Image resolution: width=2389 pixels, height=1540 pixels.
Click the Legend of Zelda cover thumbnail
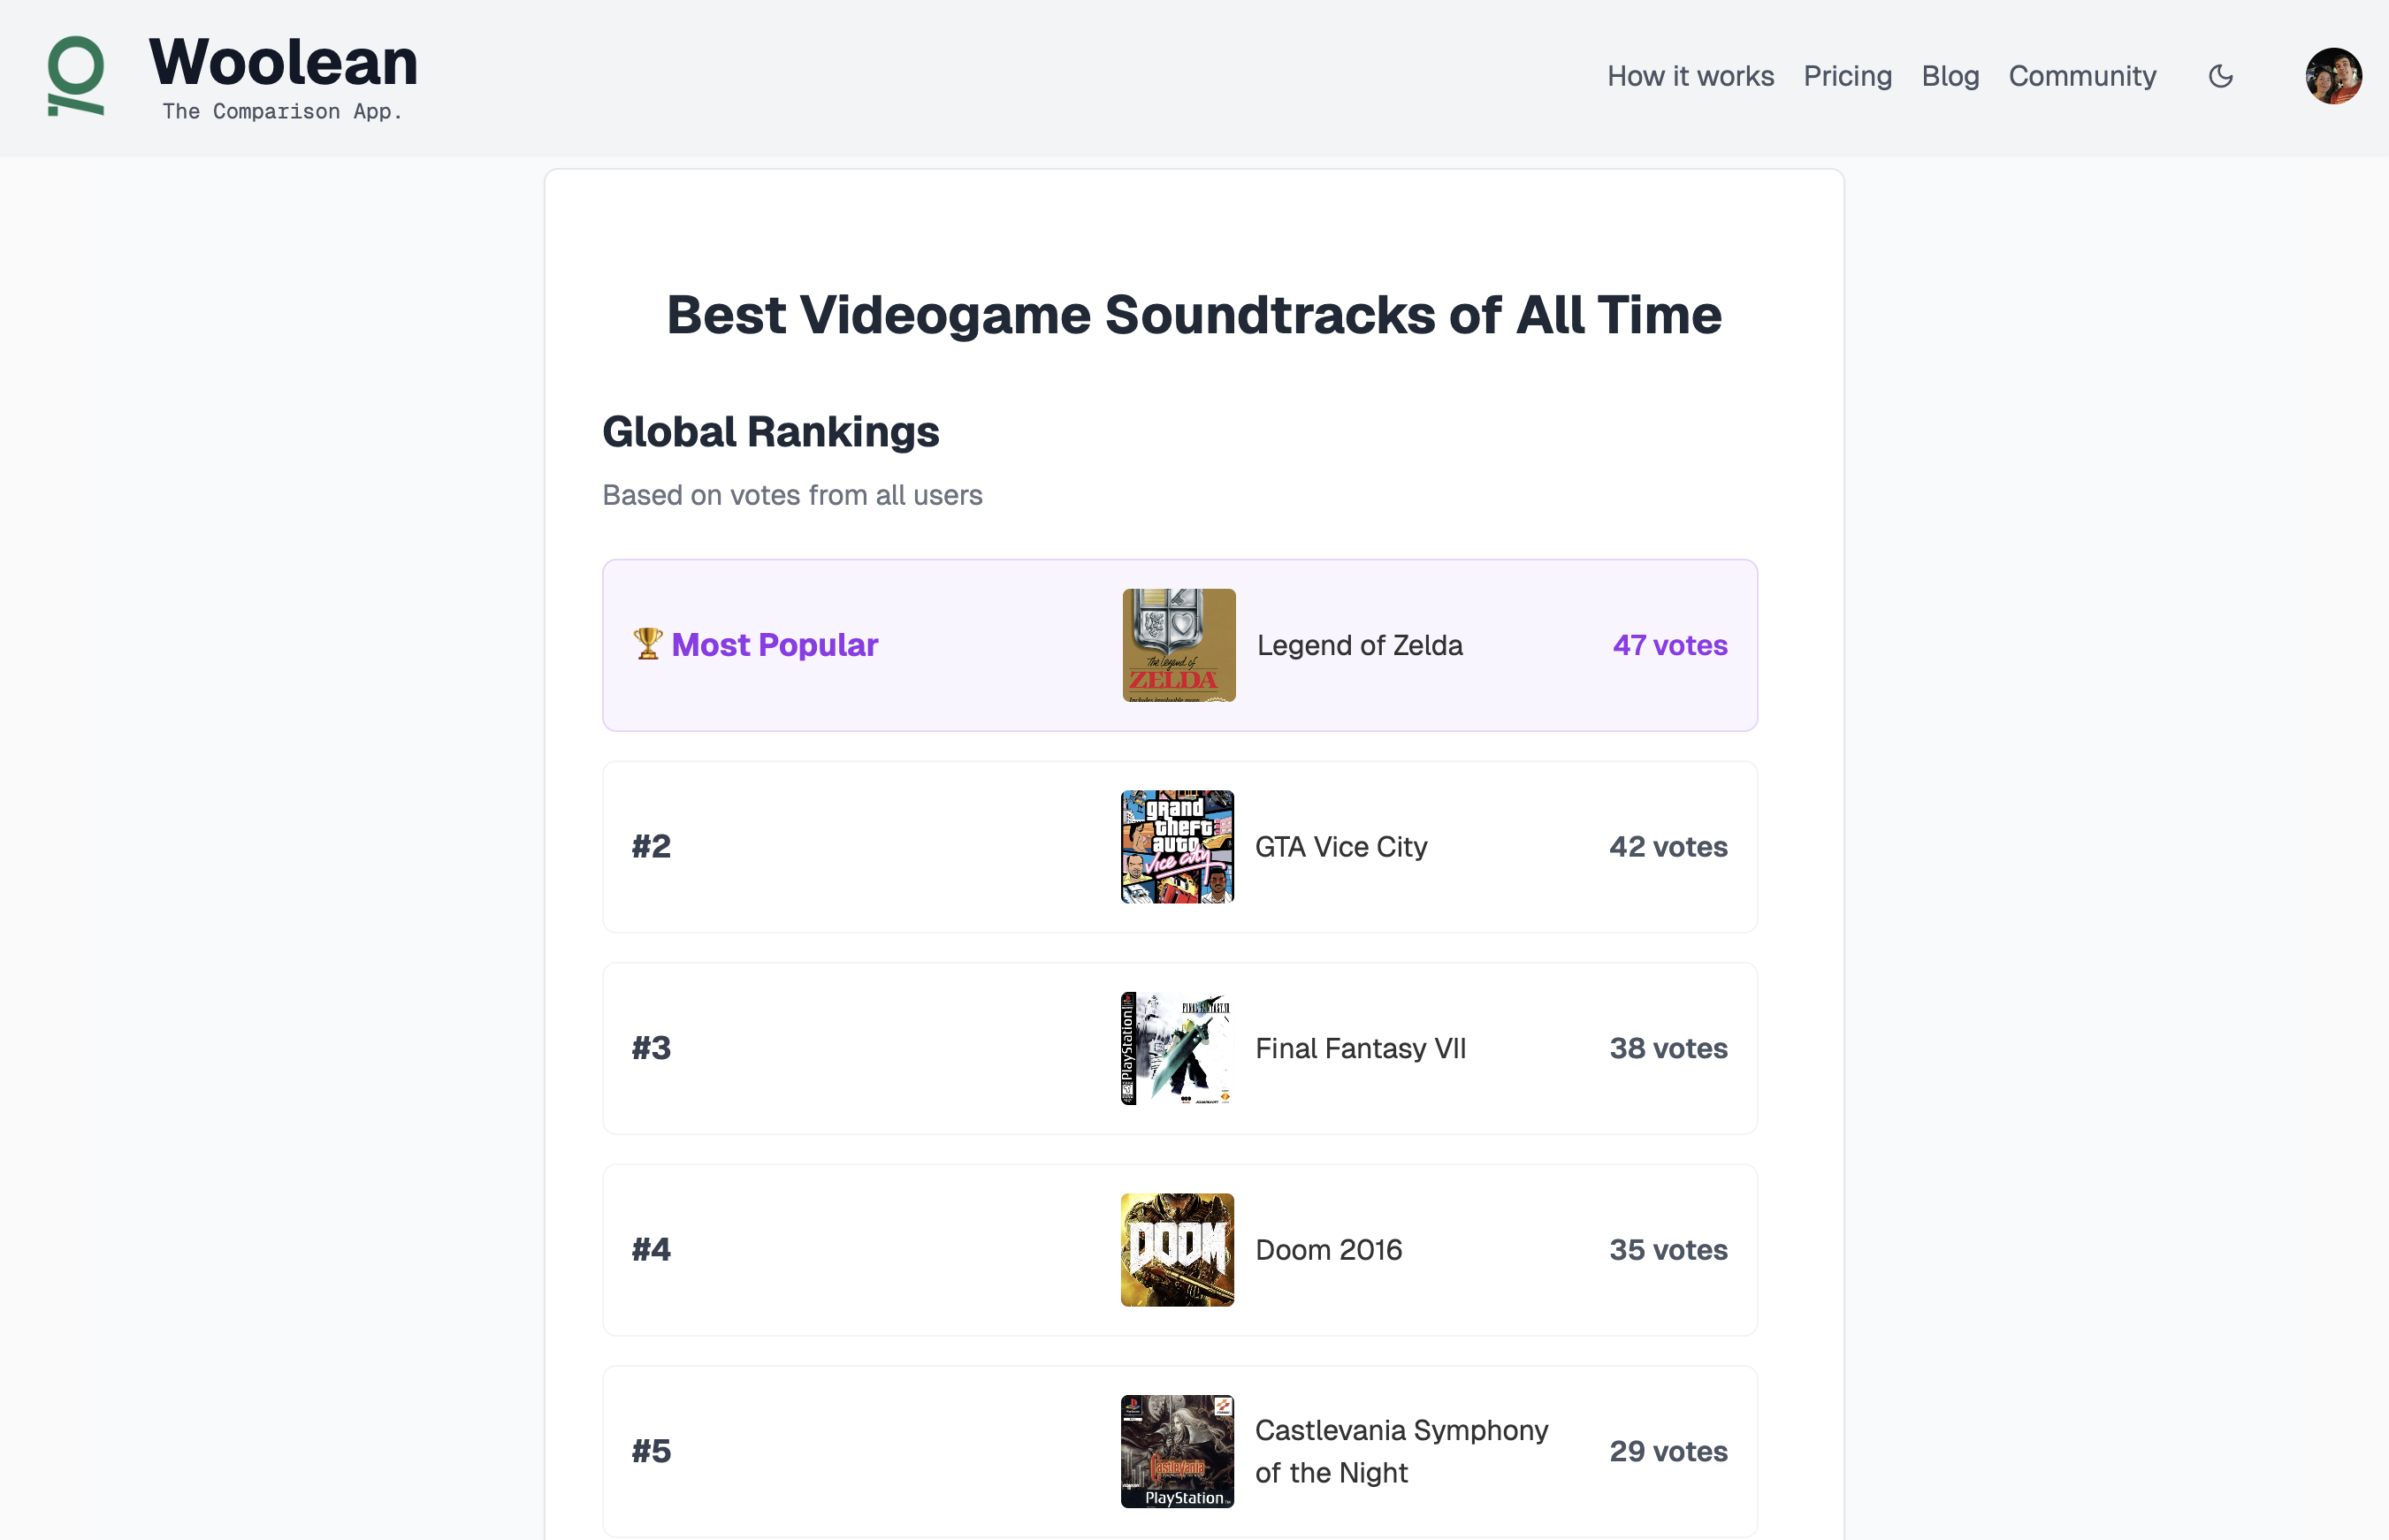(1179, 645)
